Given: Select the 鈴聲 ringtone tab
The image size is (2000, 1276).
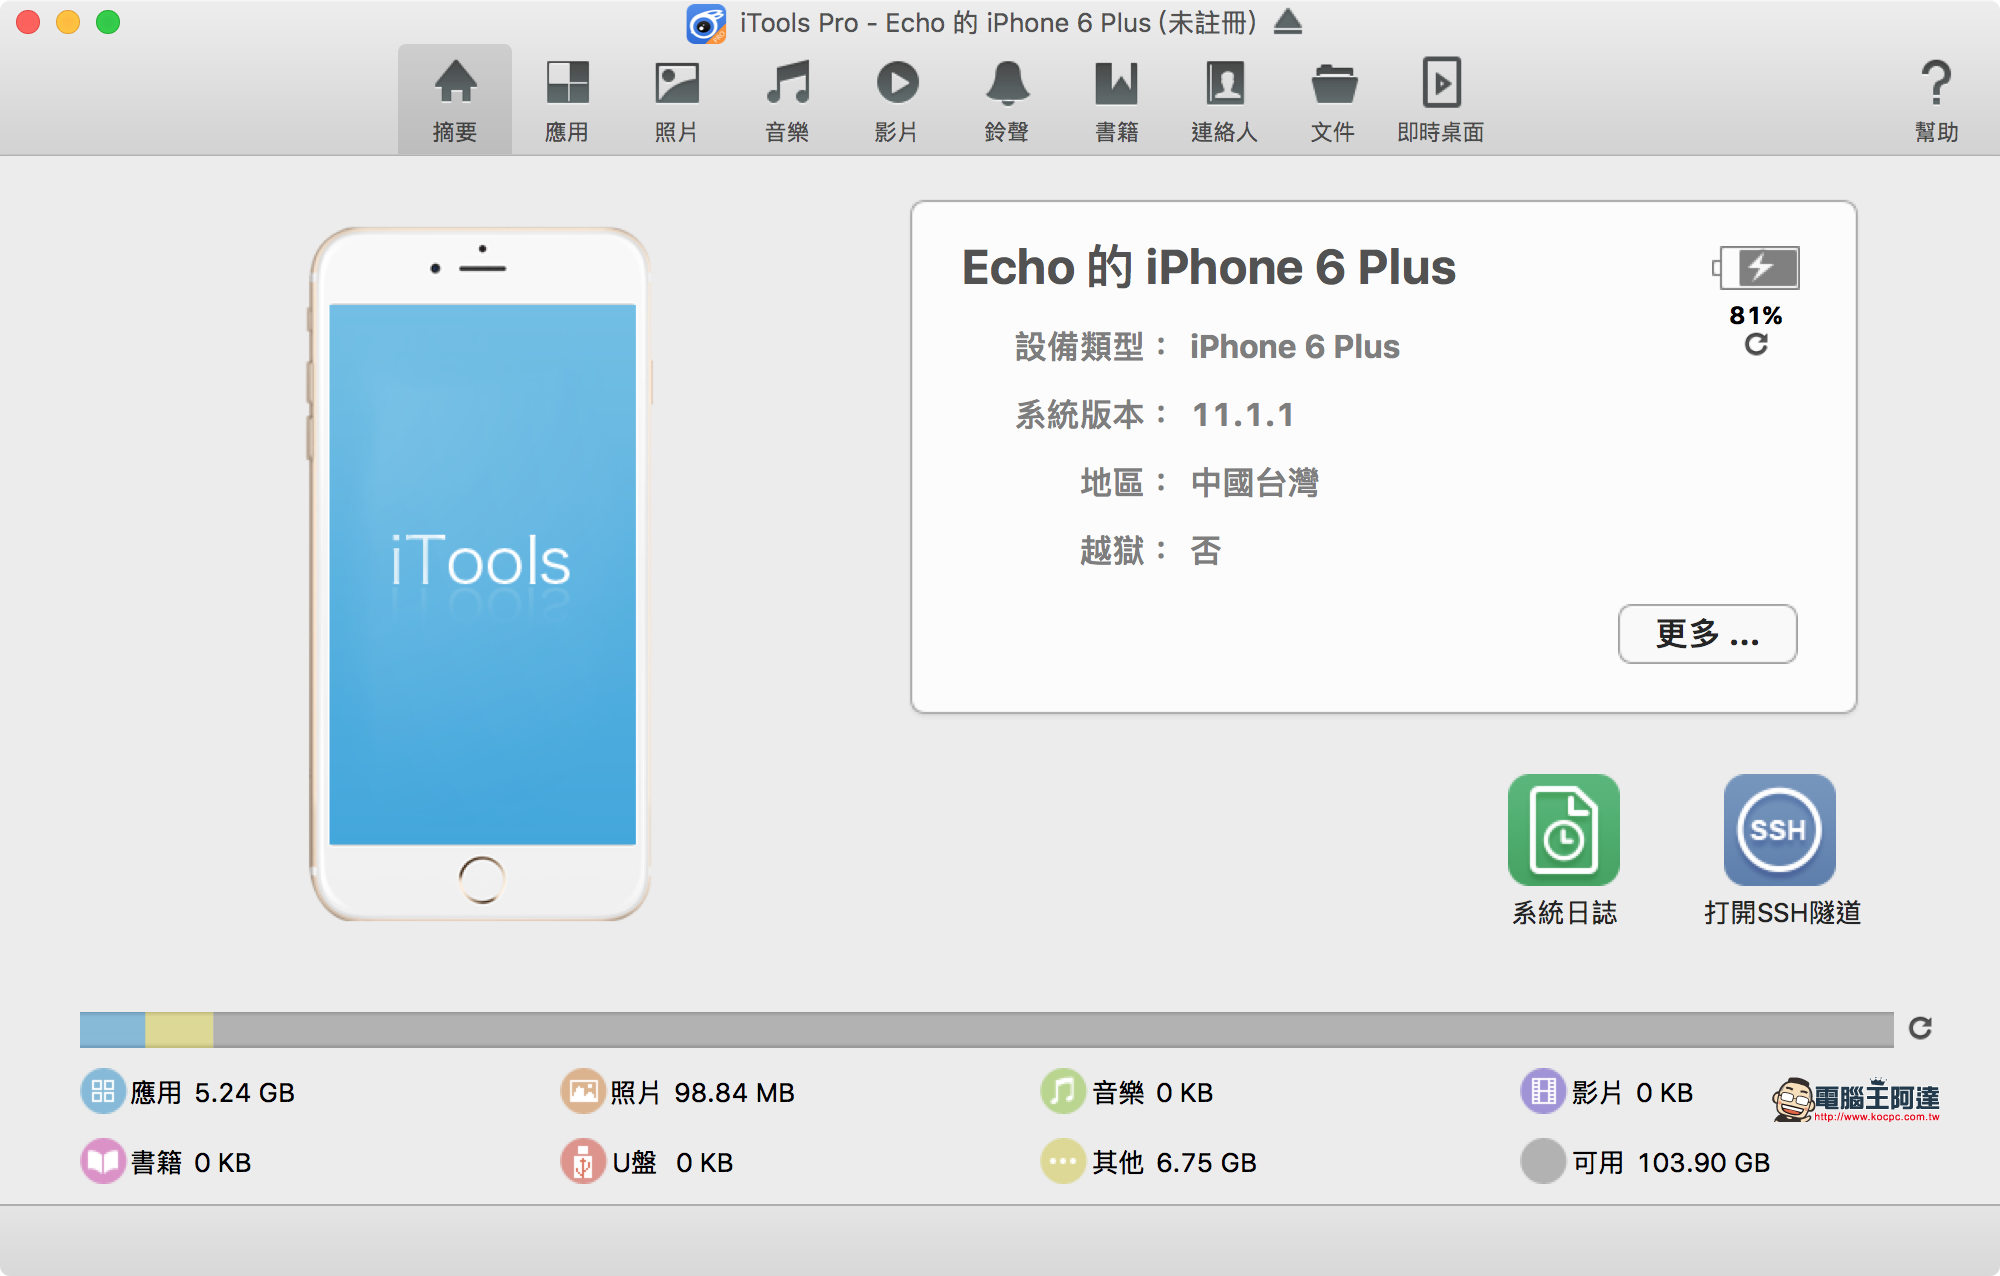Looking at the screenshot, I should click(x=1007, y=100).
